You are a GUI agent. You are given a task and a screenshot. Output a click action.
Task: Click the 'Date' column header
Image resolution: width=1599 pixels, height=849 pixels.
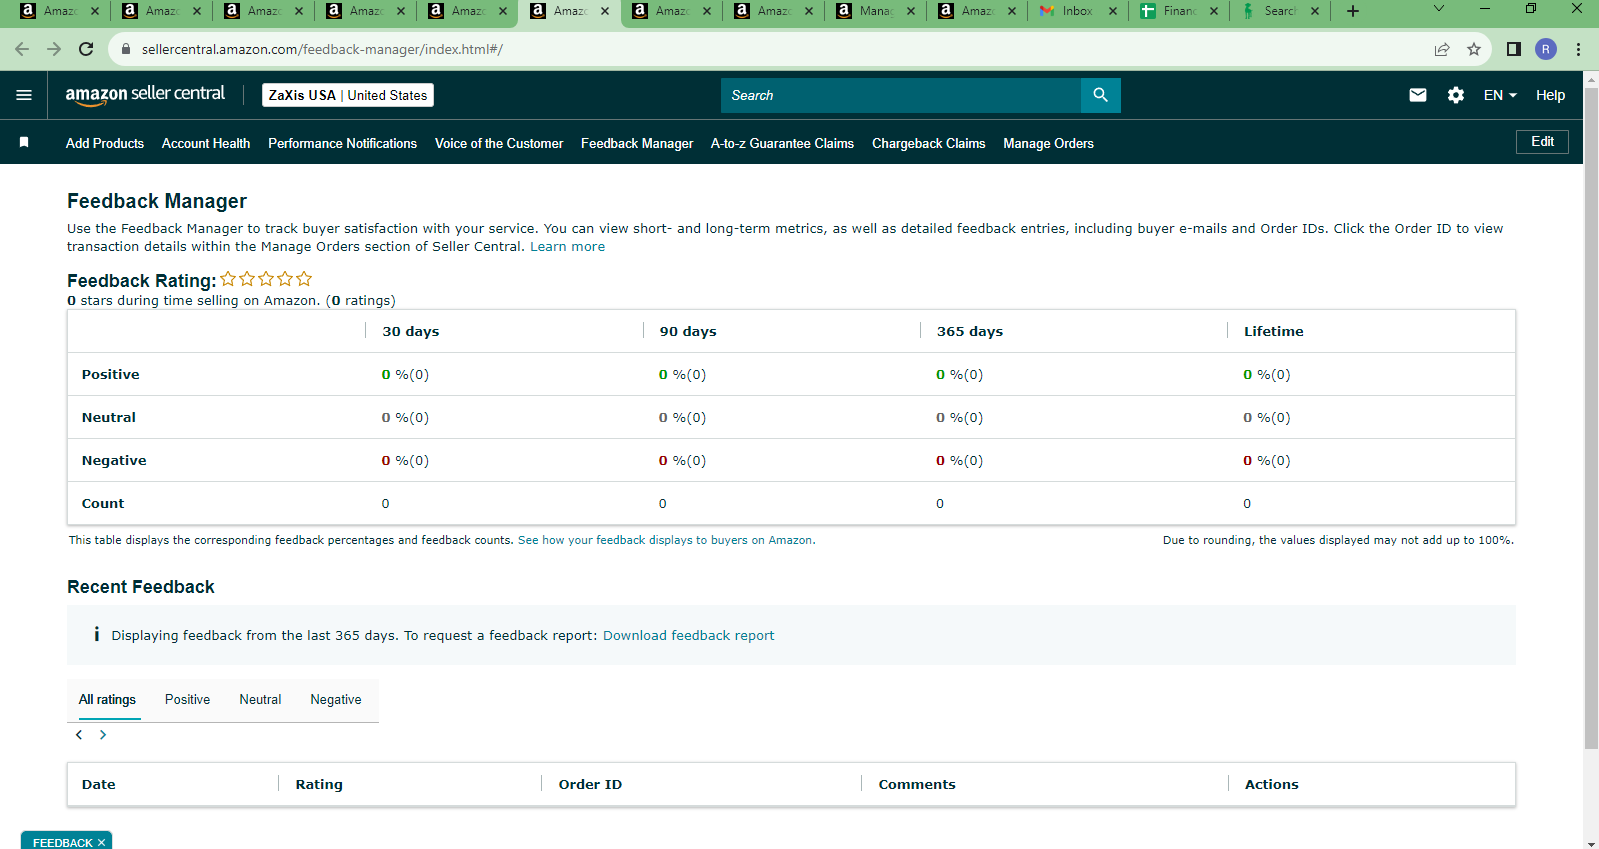[x=98, y=784]
